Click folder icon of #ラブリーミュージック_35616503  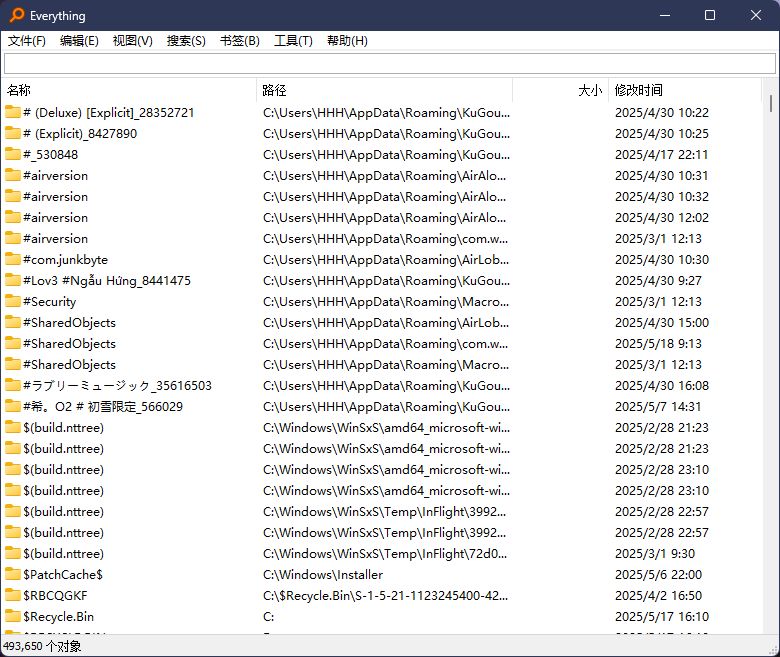(x=12, y=385)
